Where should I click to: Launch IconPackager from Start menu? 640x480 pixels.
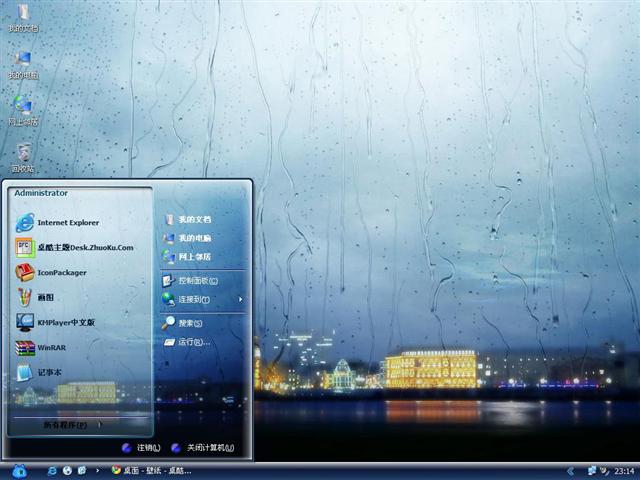click(51, 272)
